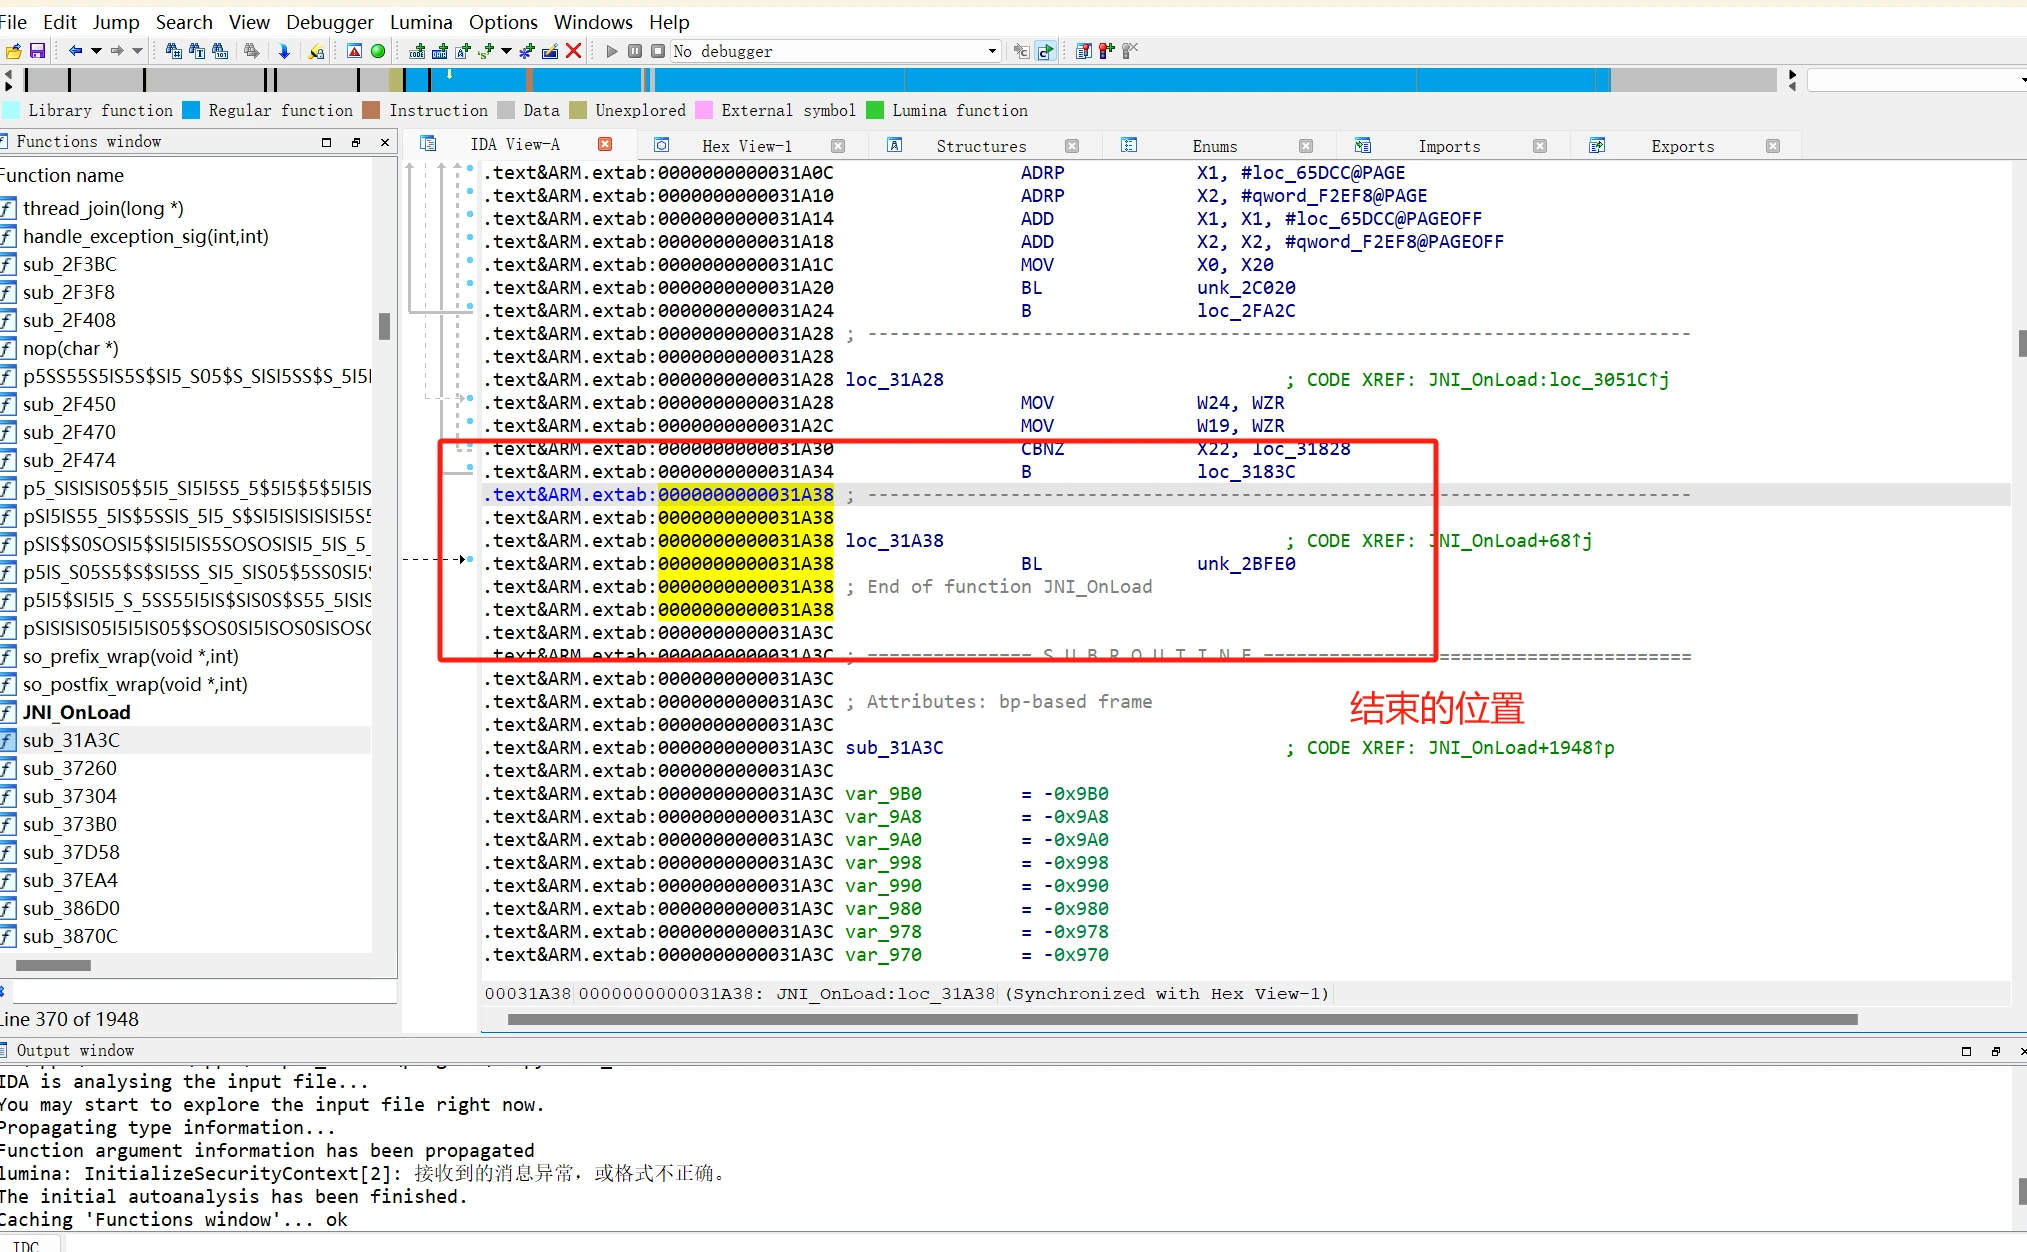Viewport: 2027px width, 1252px height.
Task: Close the IDA View-A tab
Action: coord(605,145)
